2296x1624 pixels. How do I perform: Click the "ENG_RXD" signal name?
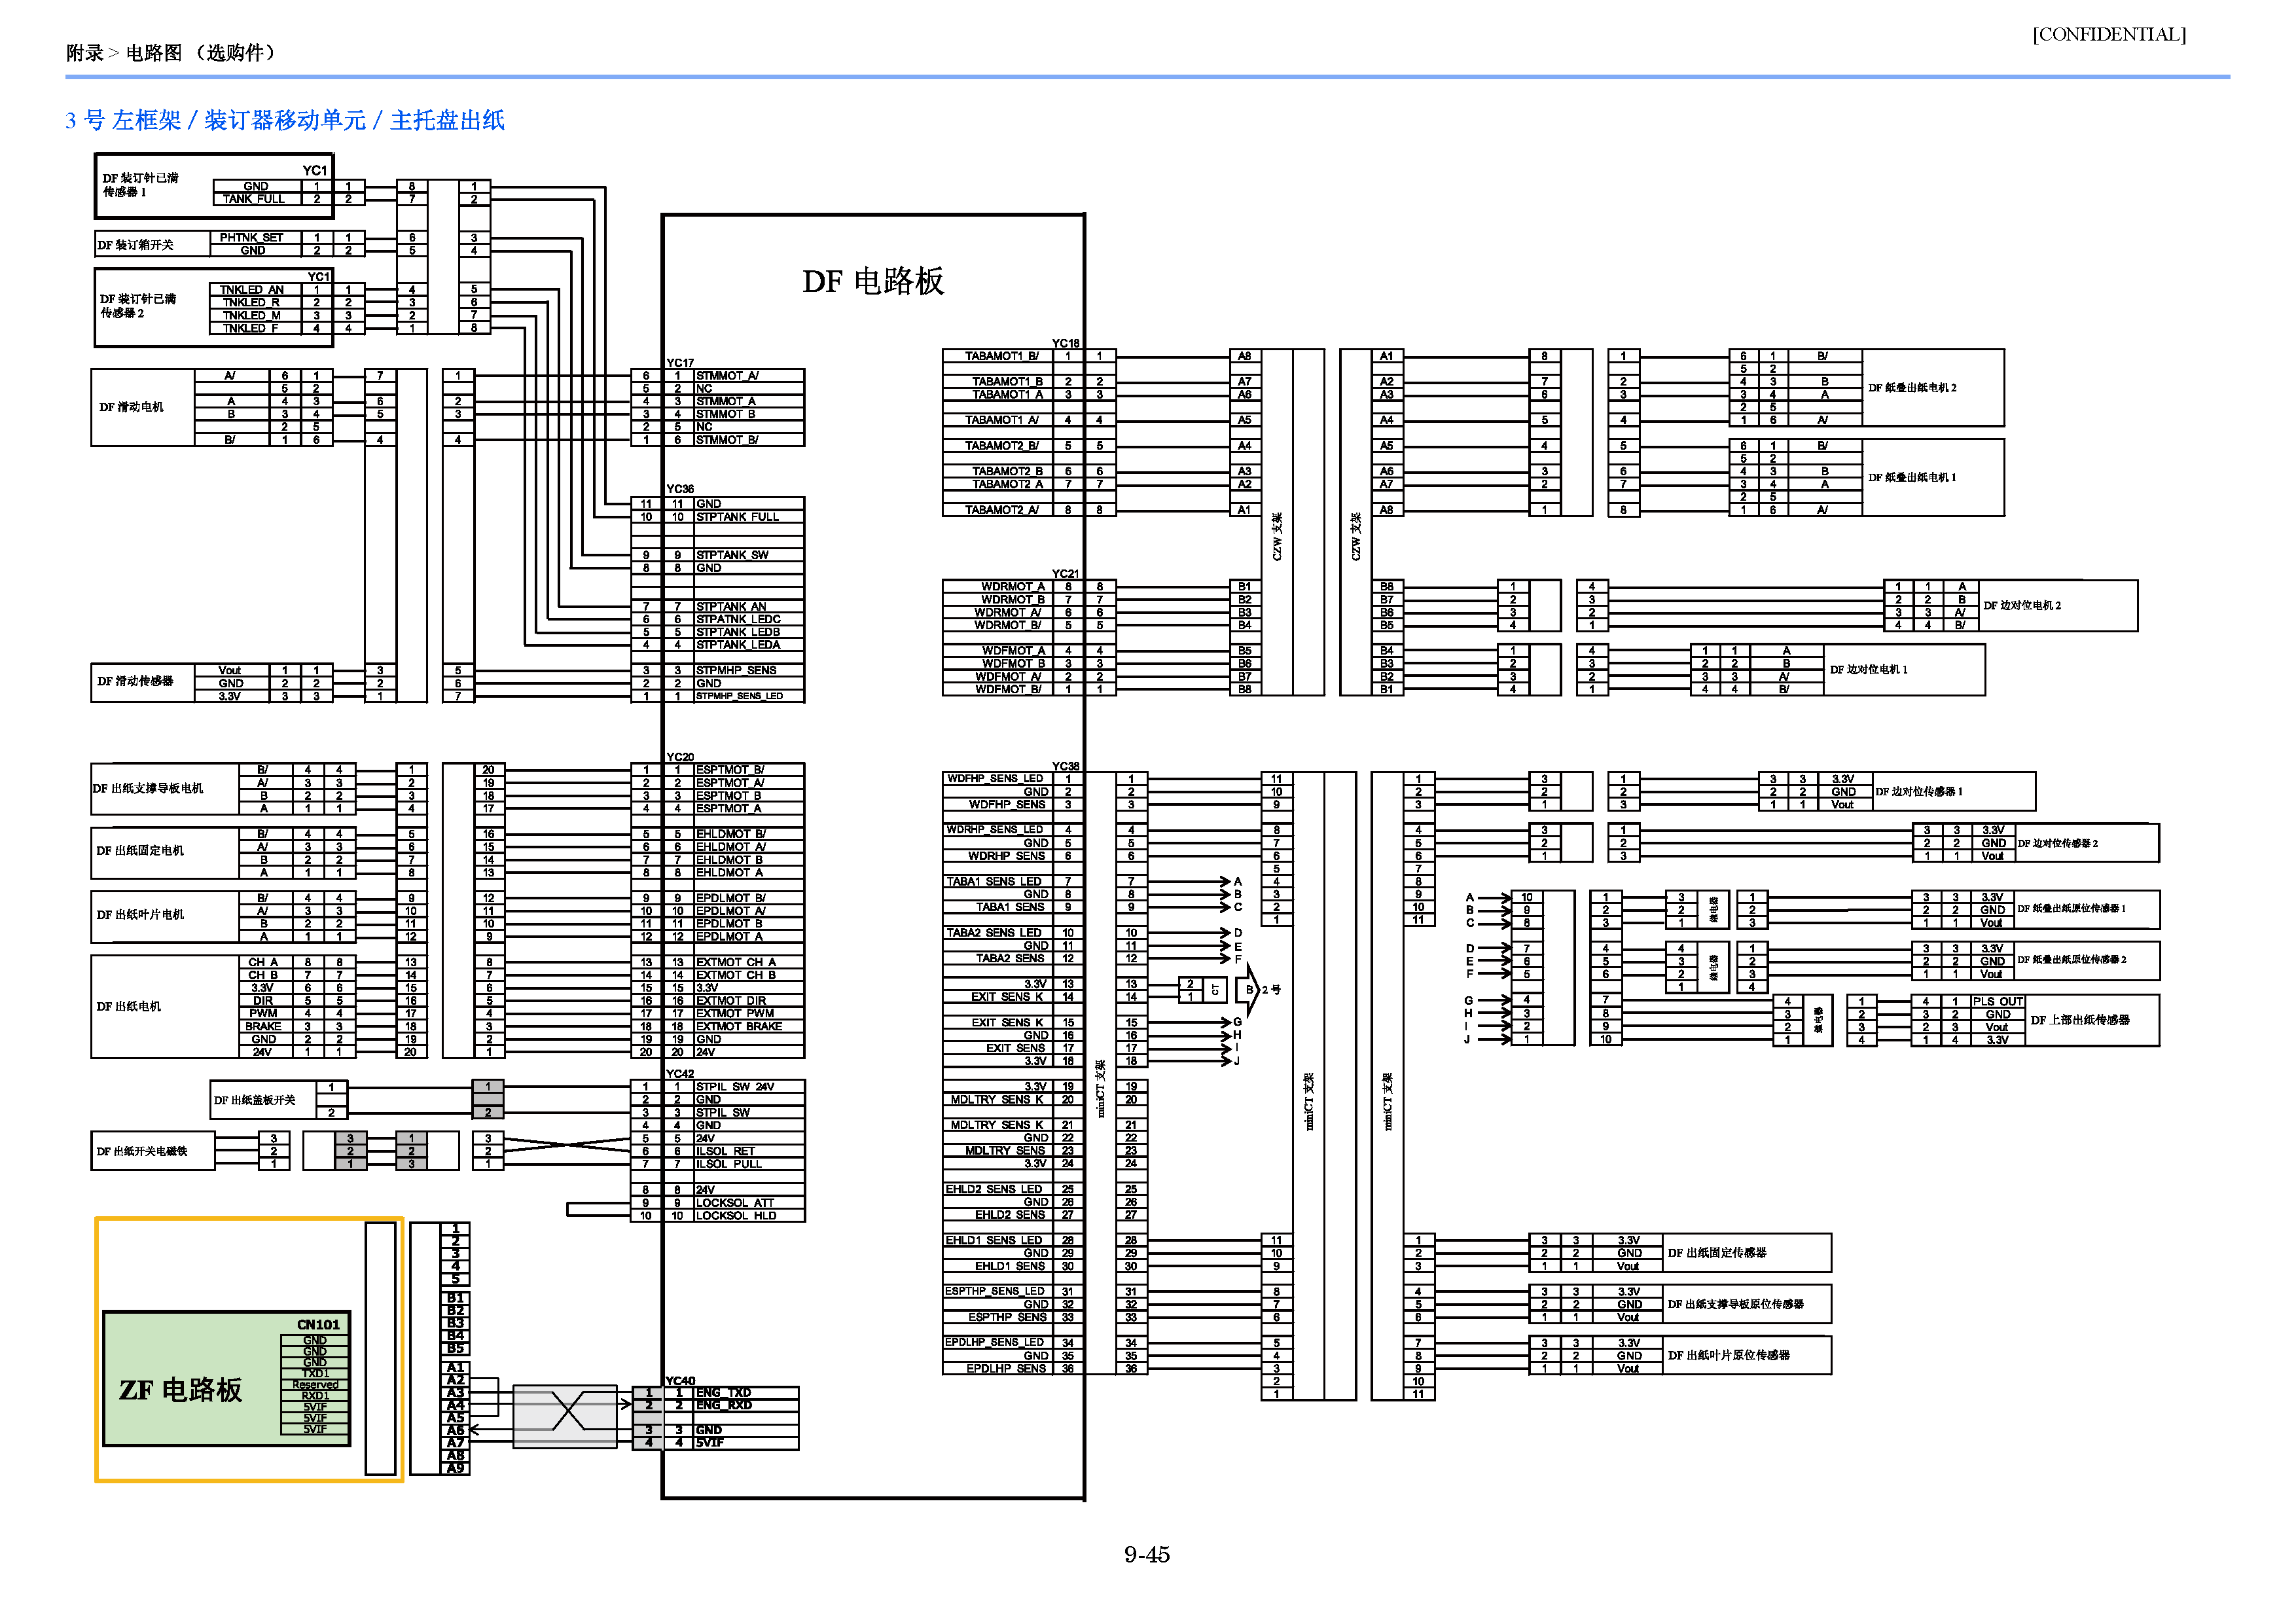(724, 1405)
